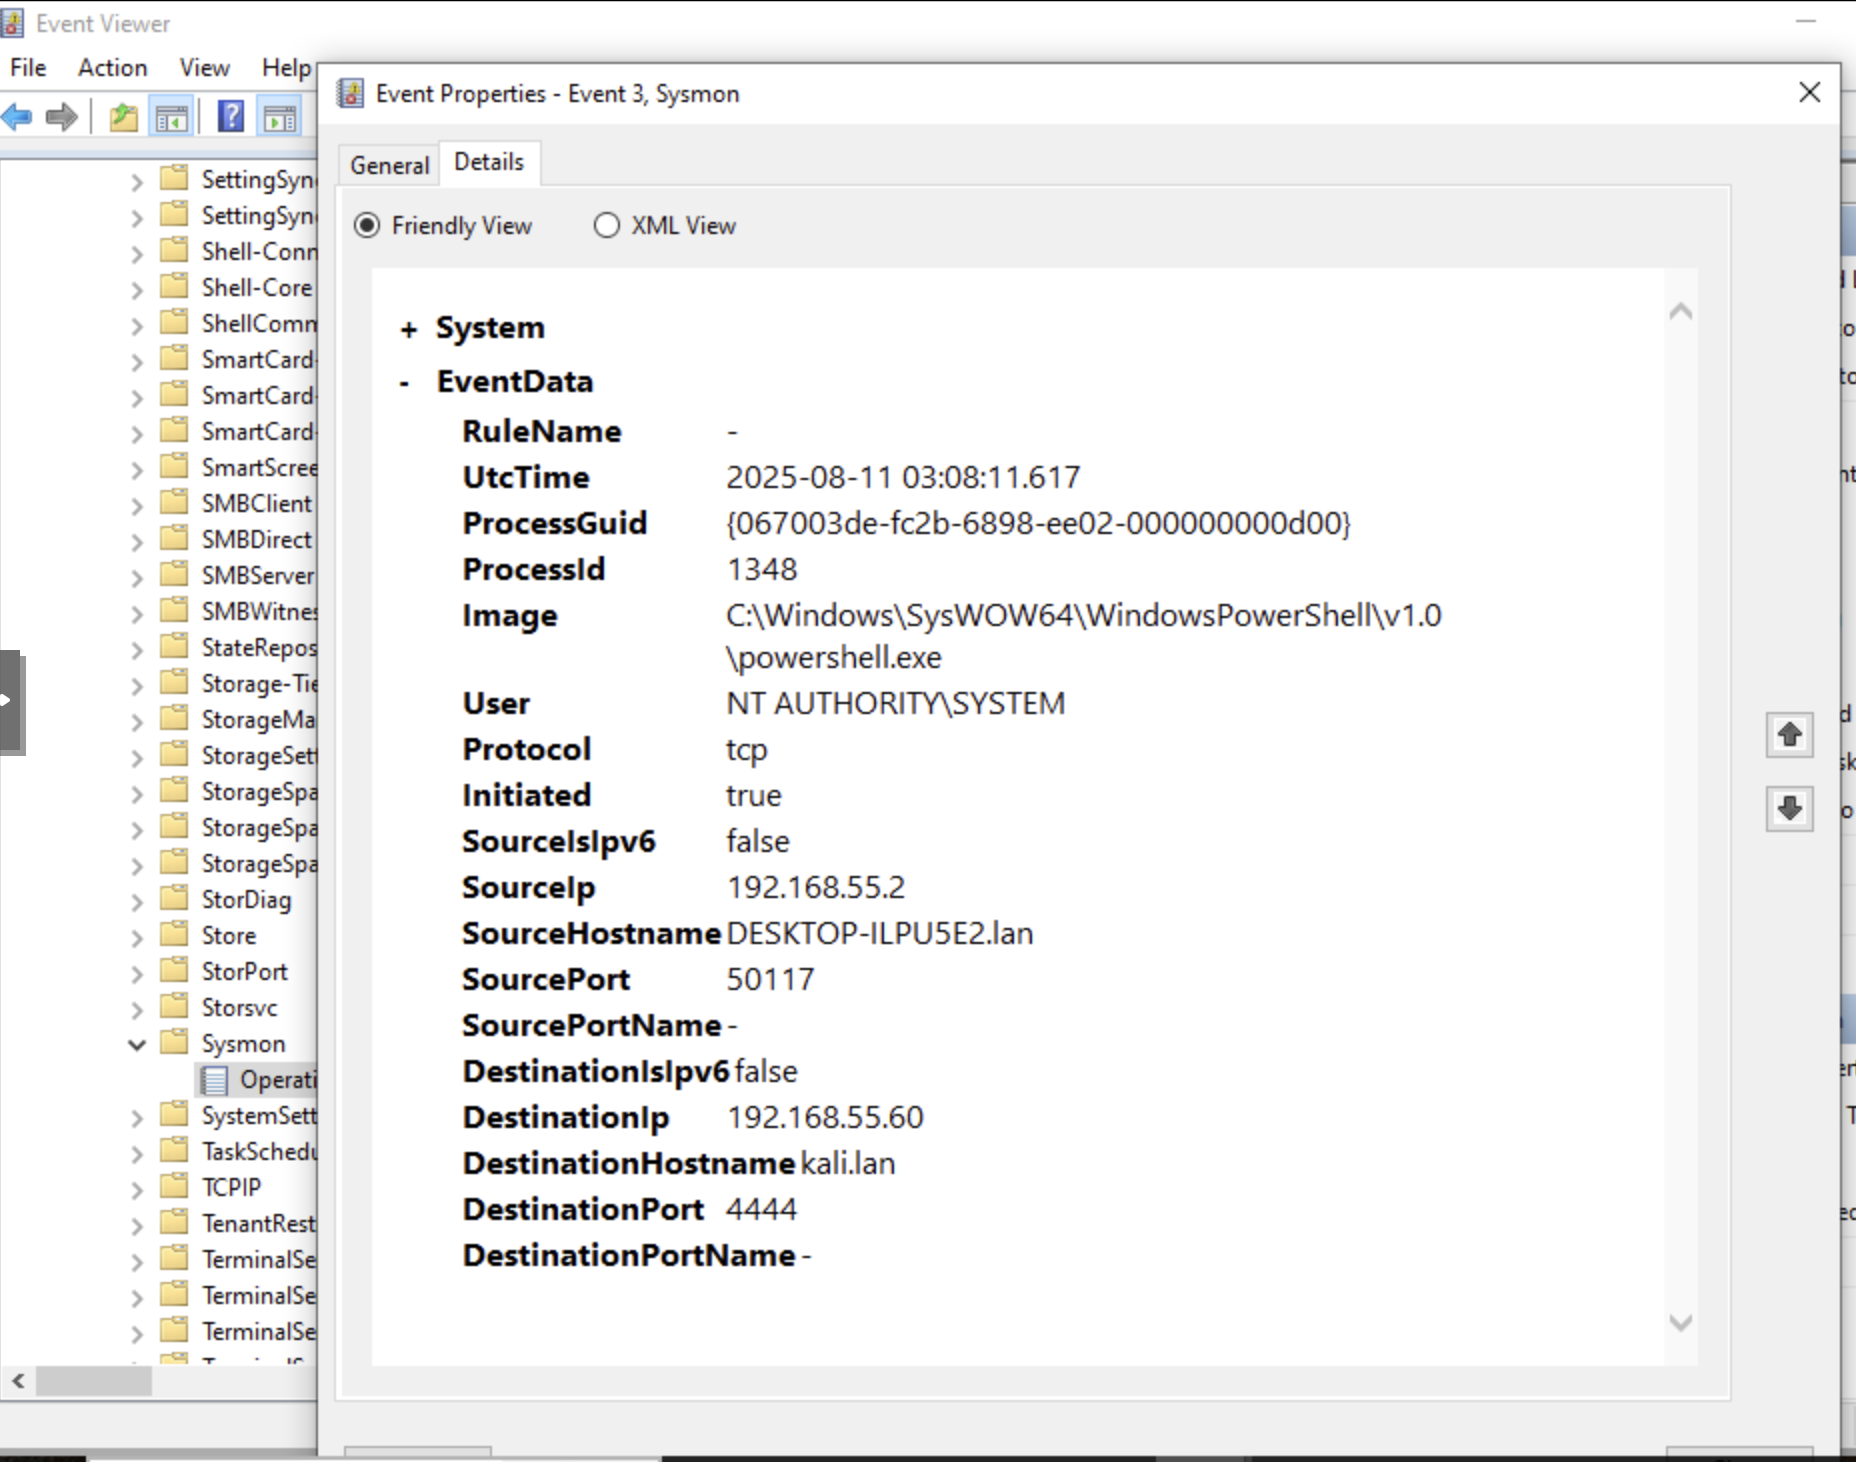Switch to the General tab
1856x1462 pixels.
pos(389,165)
